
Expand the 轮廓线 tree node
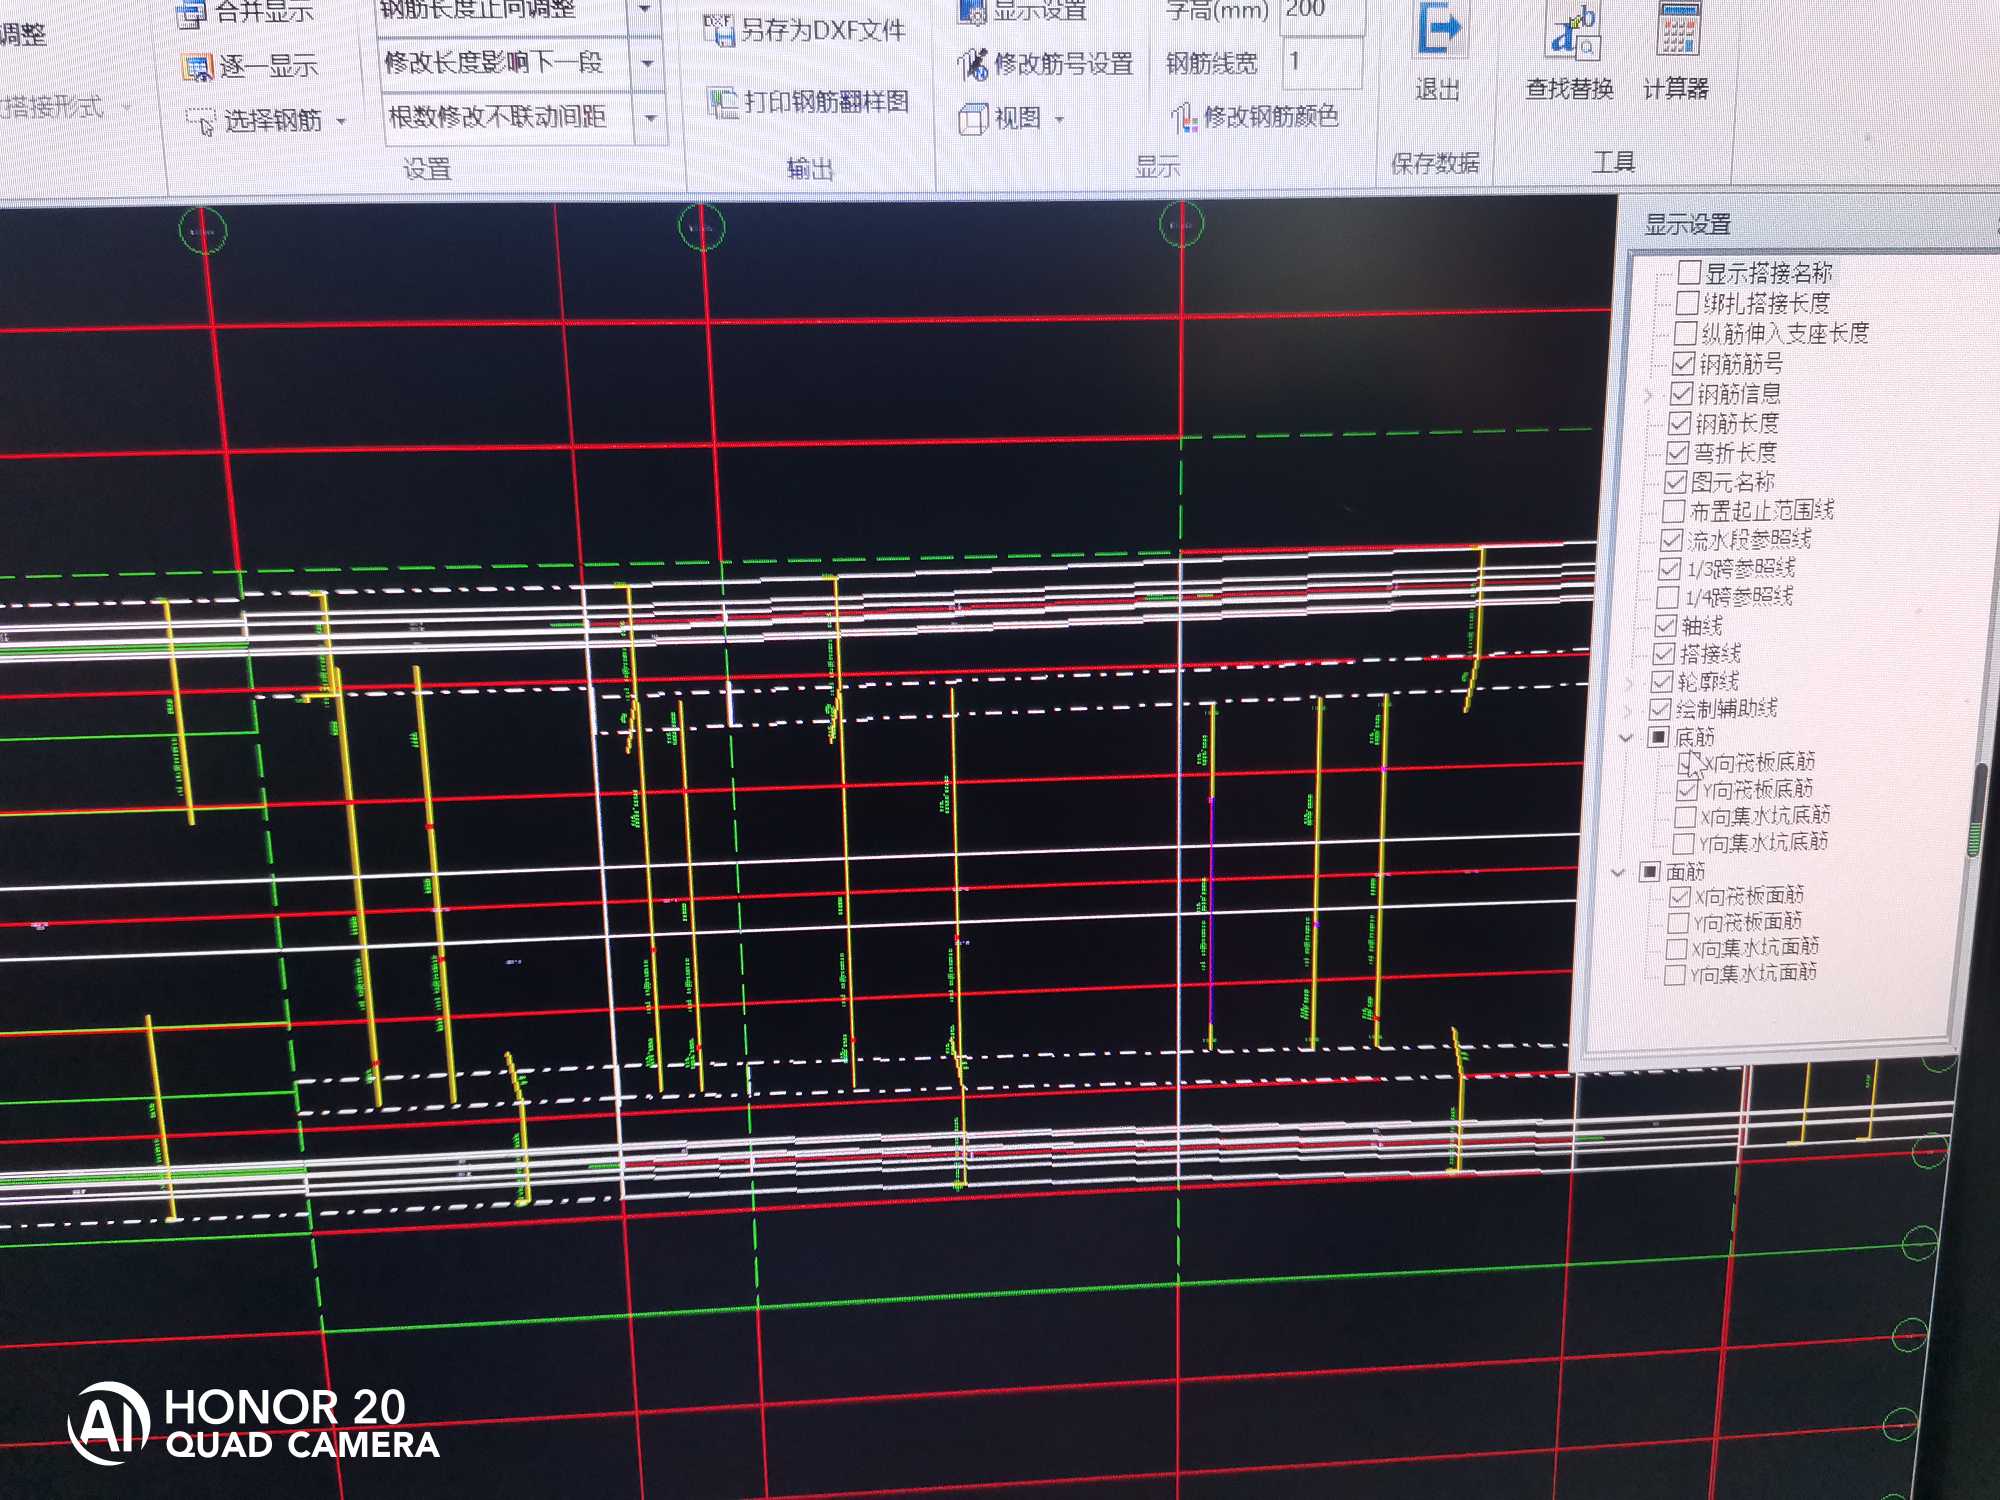click(x=1630, y=683)
